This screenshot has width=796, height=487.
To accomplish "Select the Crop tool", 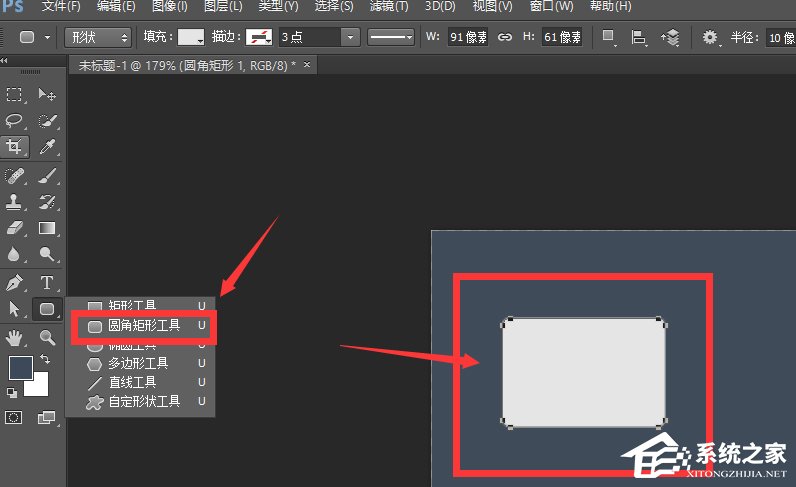I will 15,148.
